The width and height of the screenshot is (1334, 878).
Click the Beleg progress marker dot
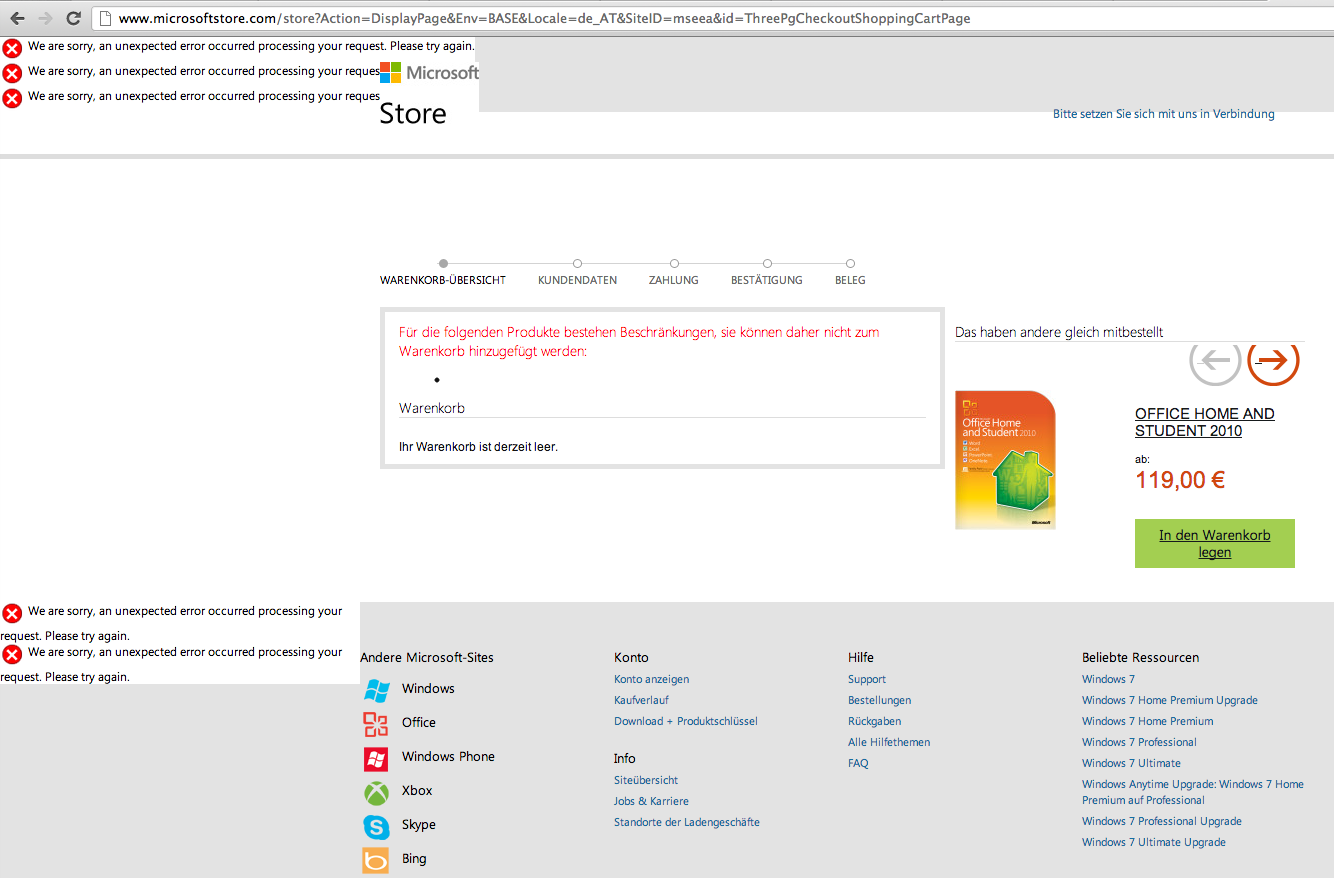pyautogui.click(x=850, y=264)
